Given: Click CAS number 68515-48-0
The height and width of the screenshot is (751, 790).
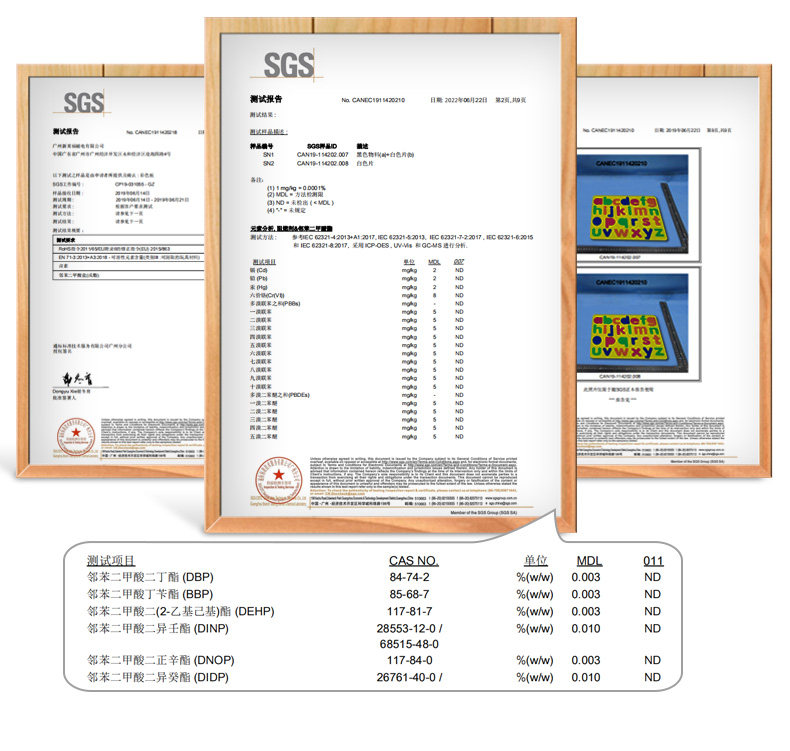Looking at the screenshot, I should 409,644.
